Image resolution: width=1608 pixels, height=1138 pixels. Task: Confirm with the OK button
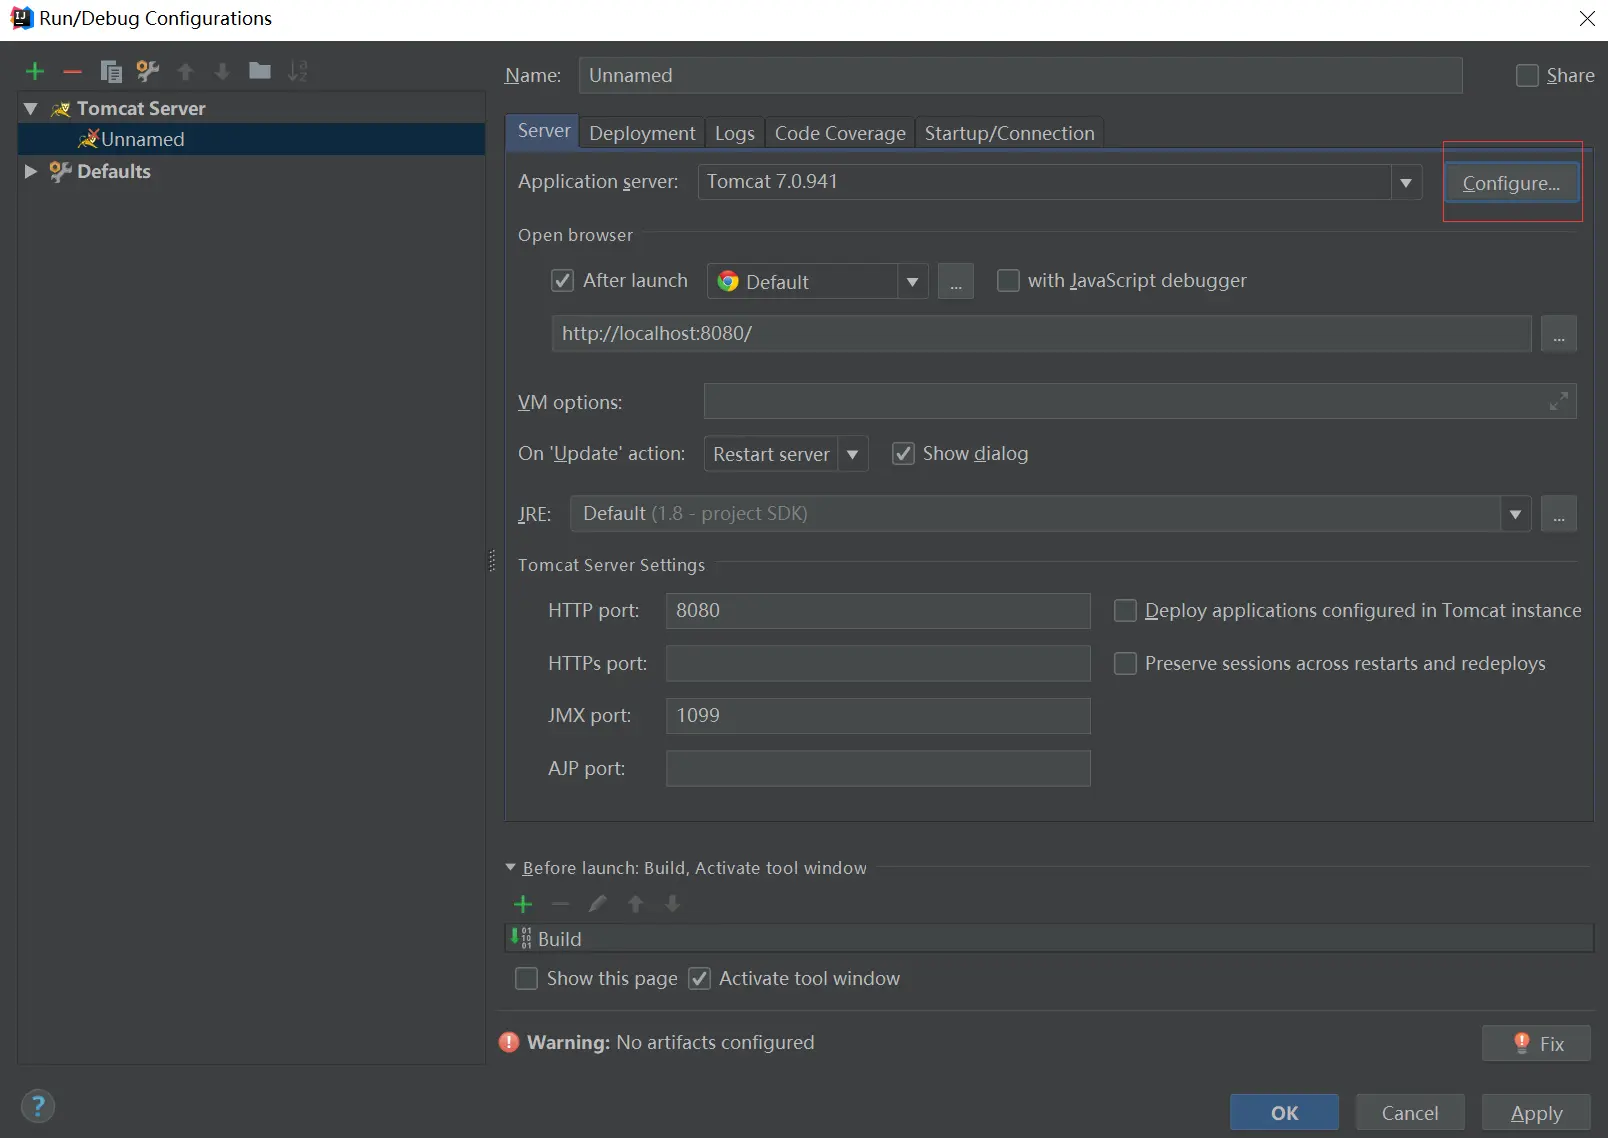pos(1284,1113)
